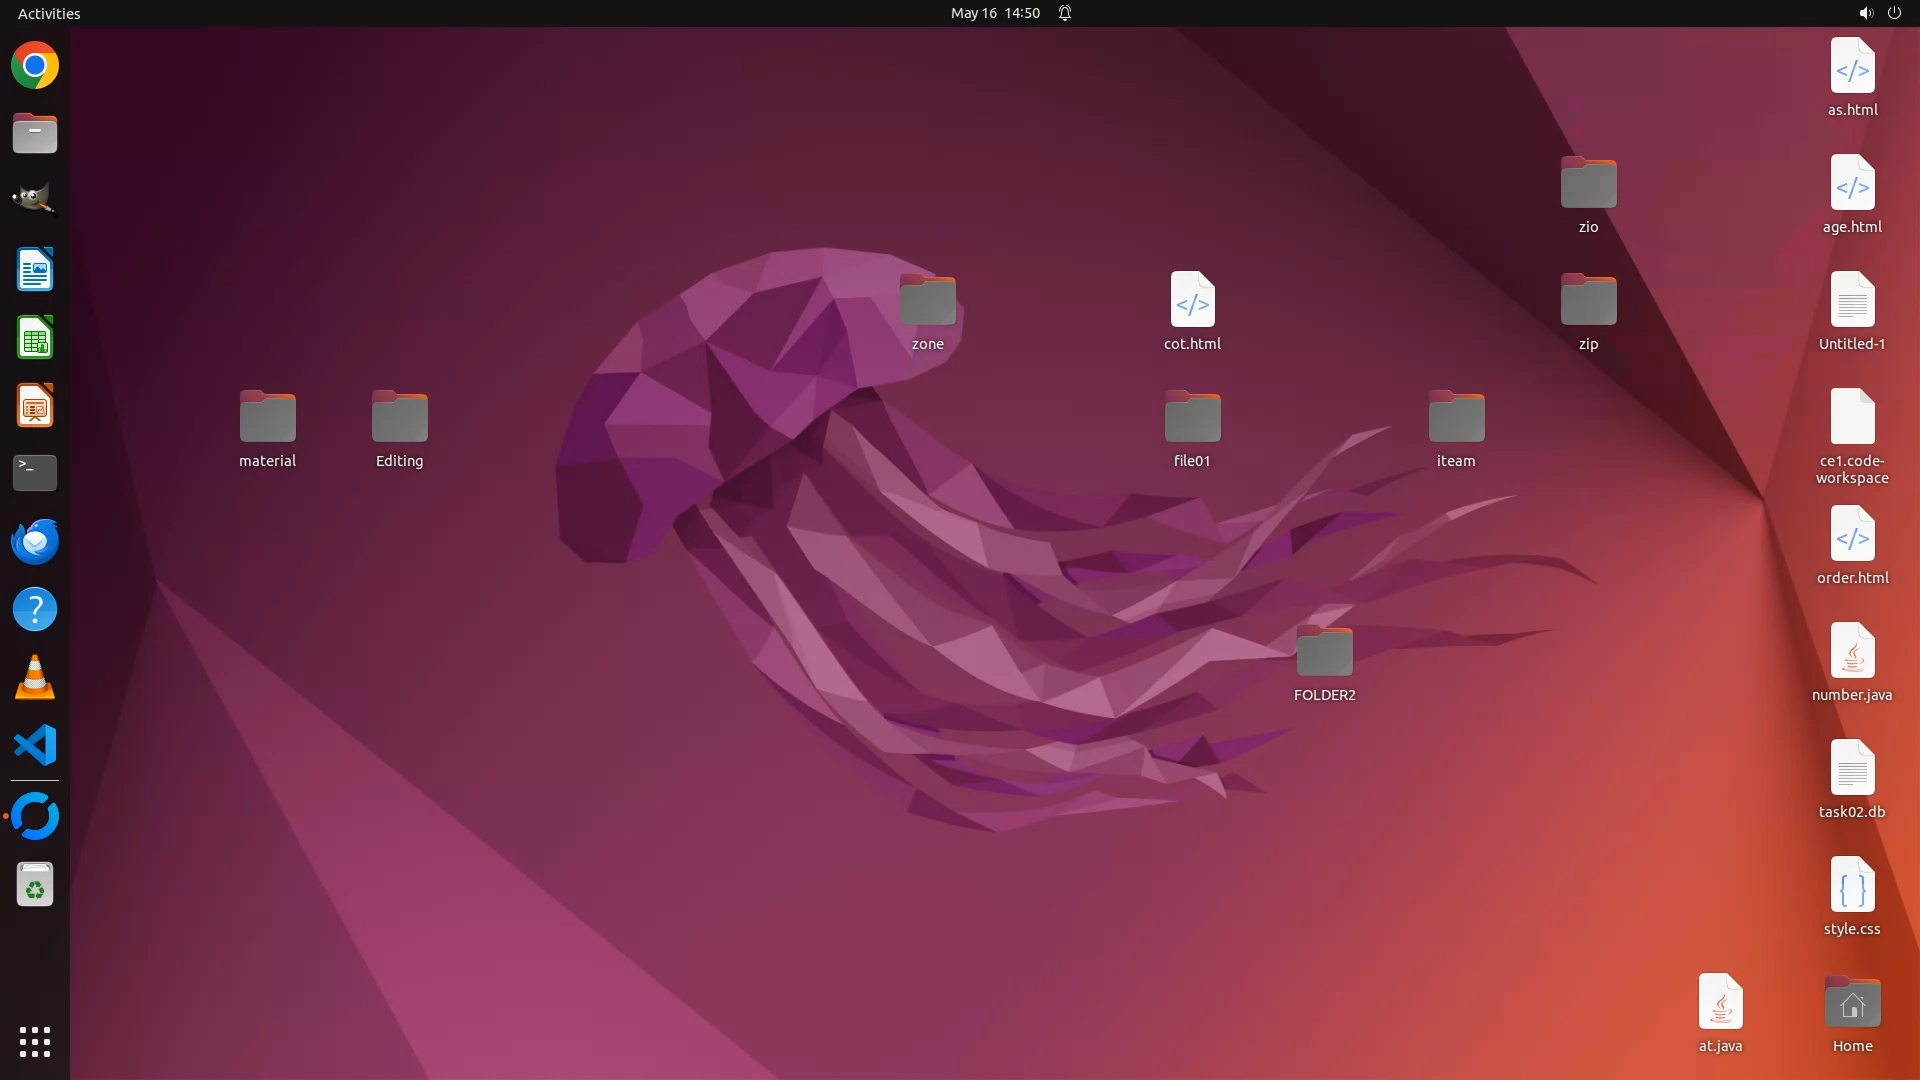Open the date and time menu

point(995,13)
